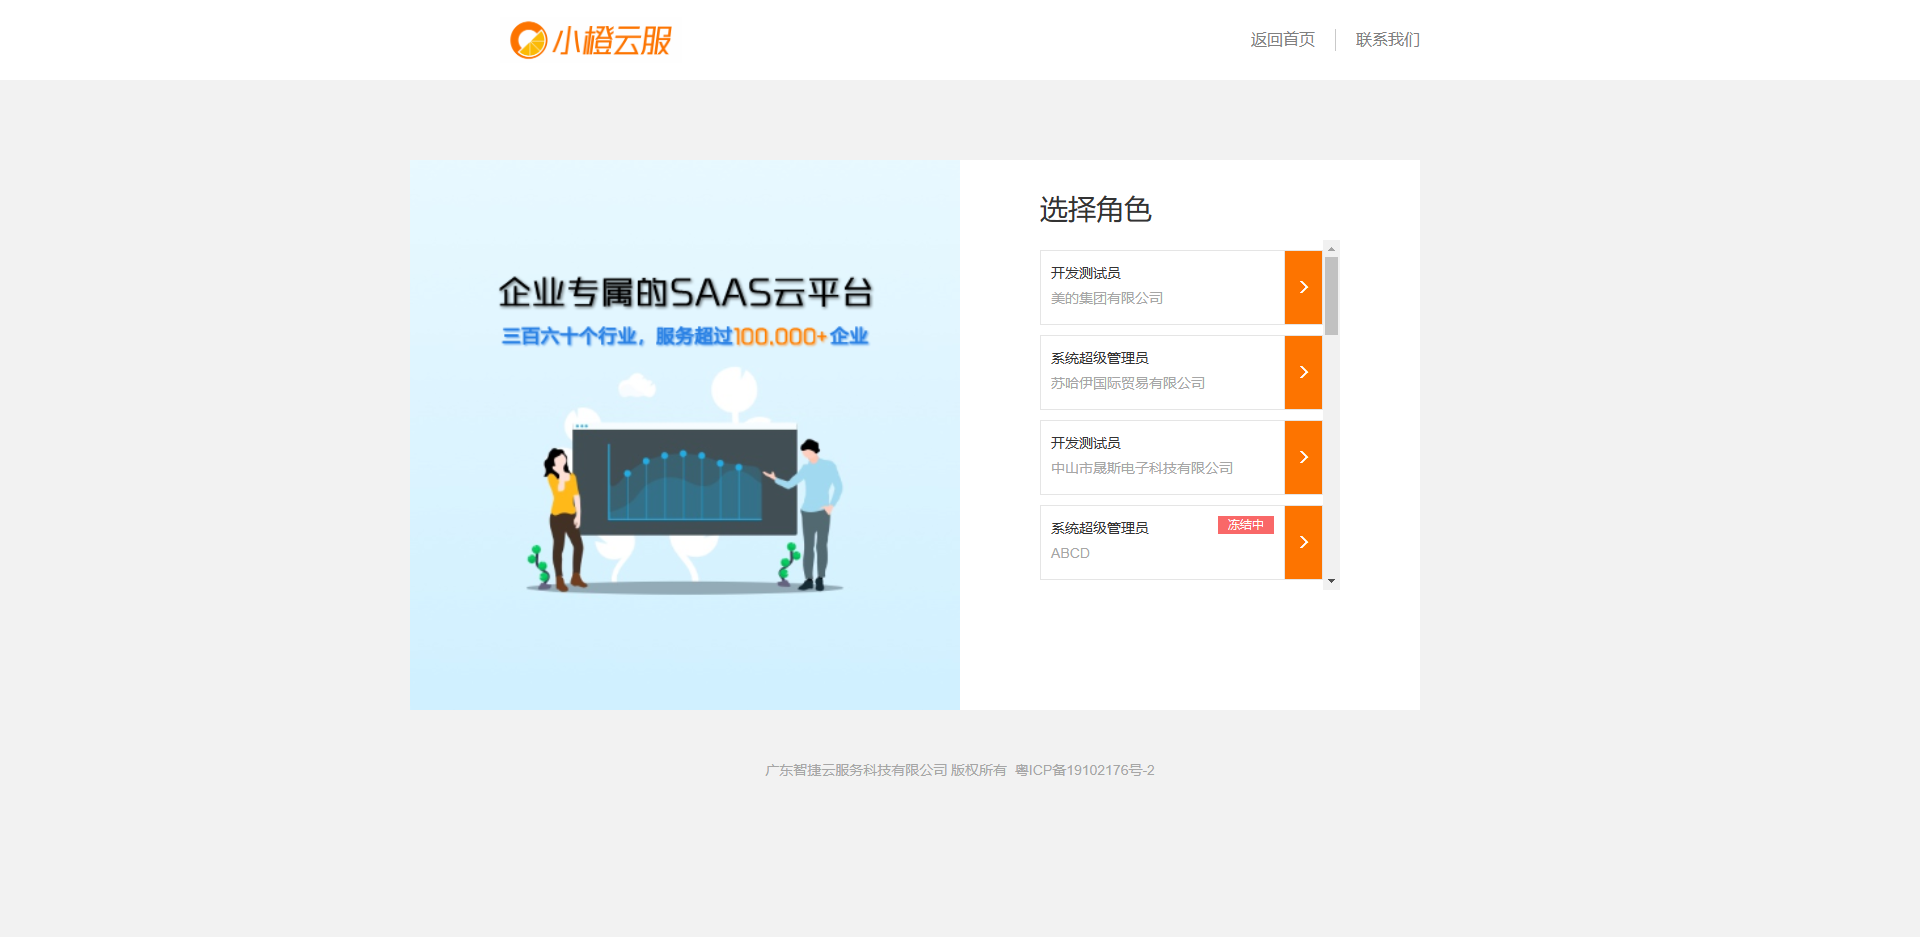Click the 小橙云服 orange logo
Image resolution: width=1920 pixels, height=937 pixels.
coord(591,40)
